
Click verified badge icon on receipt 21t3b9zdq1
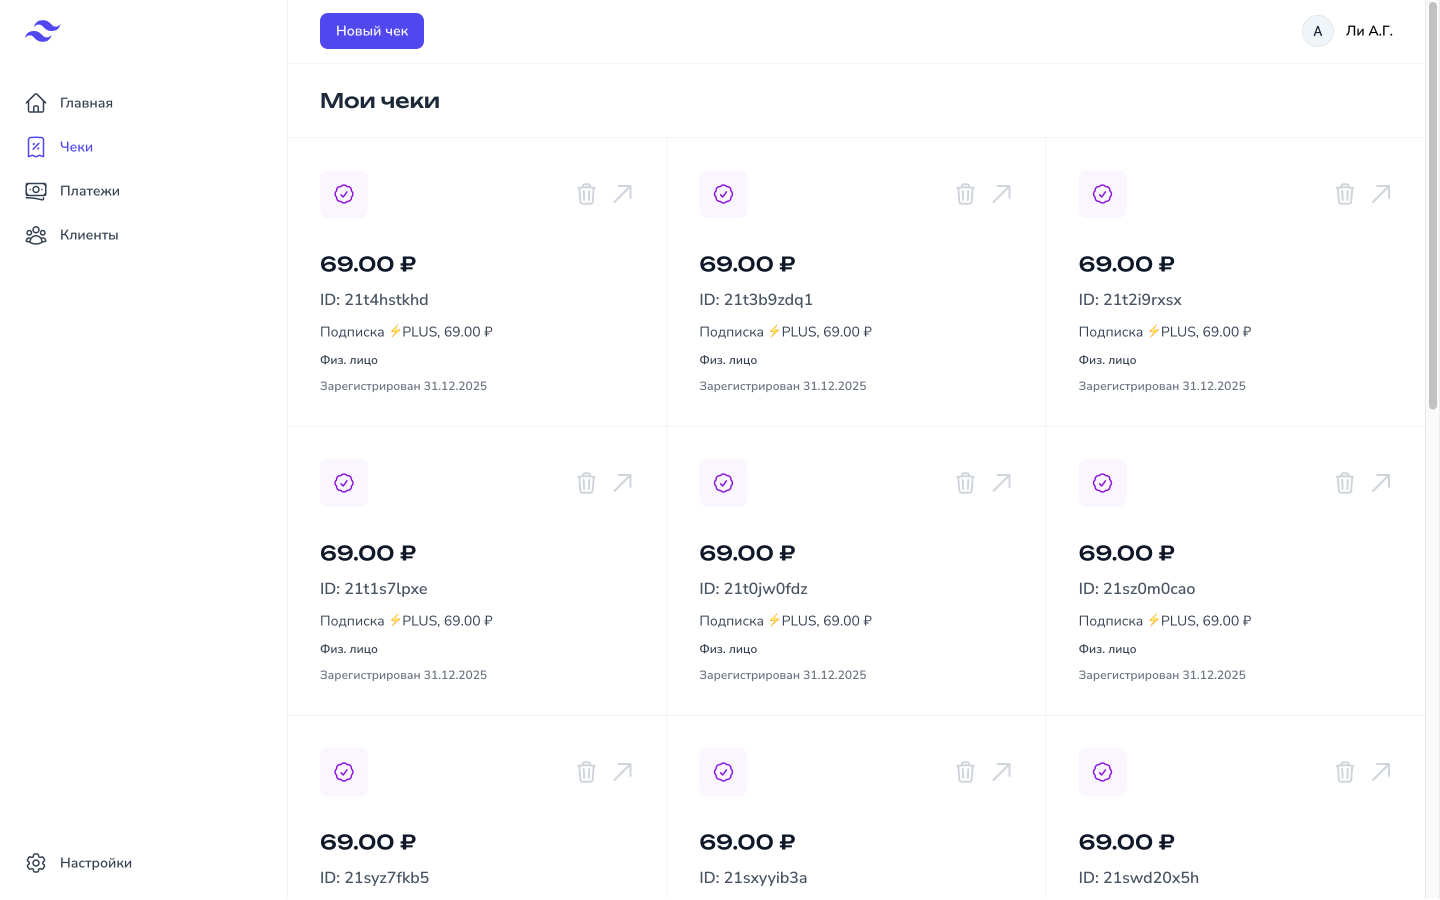point(723,194)
